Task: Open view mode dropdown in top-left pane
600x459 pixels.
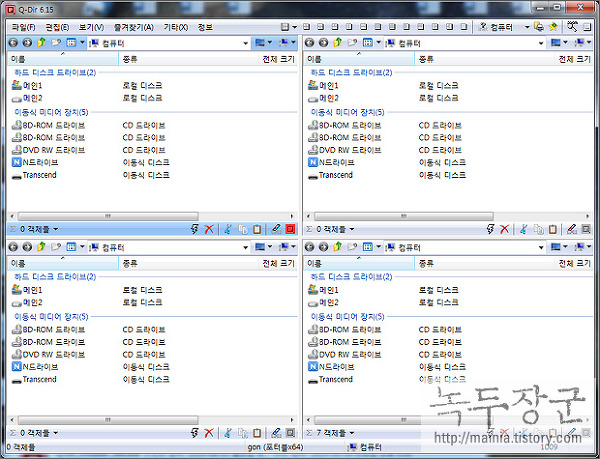Action: (82, 42)
